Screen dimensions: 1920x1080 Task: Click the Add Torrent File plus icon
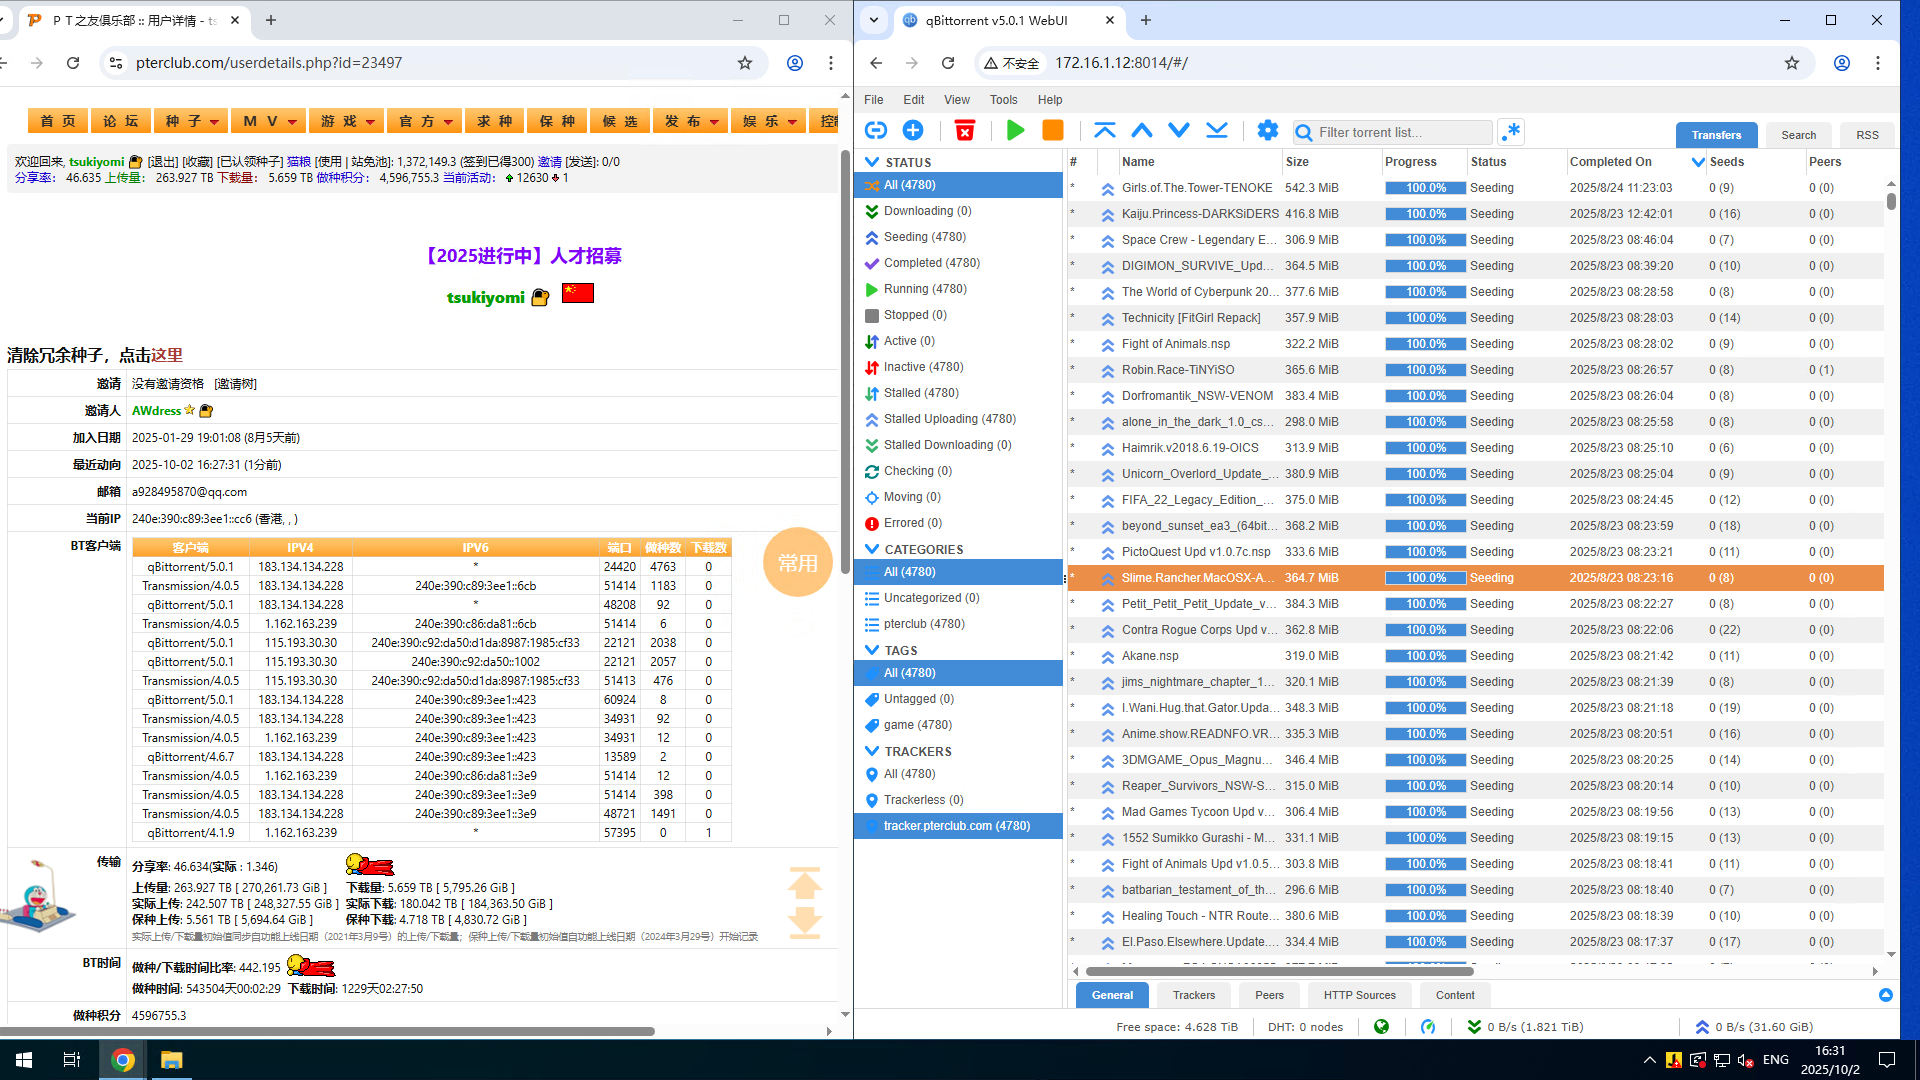coord(913,131)
